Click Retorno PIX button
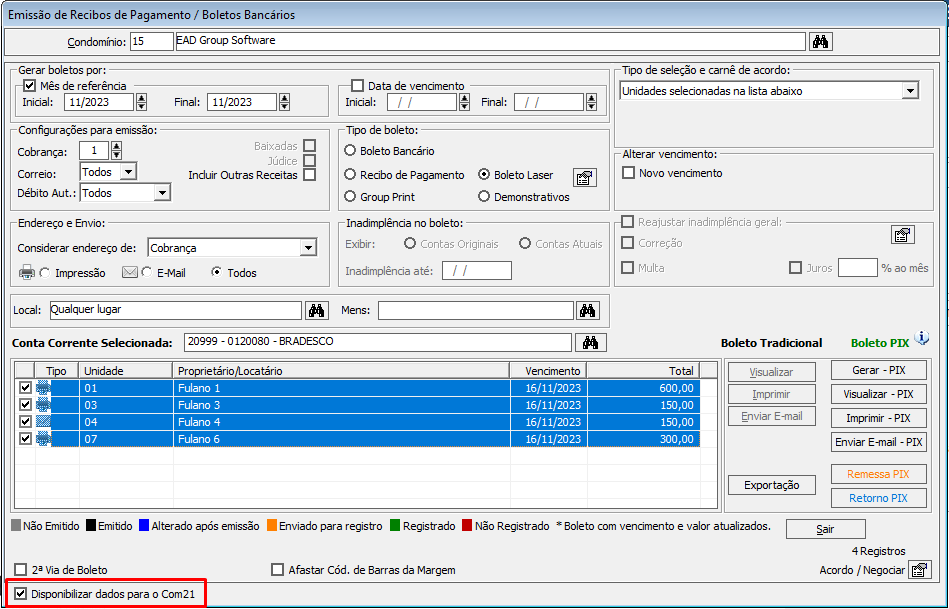This screenshot has height=609, width=949. coord(878,498)
